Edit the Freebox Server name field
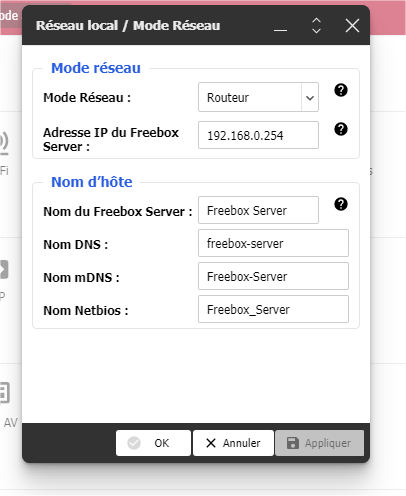The image size is (406, 496). pos(258,210)
